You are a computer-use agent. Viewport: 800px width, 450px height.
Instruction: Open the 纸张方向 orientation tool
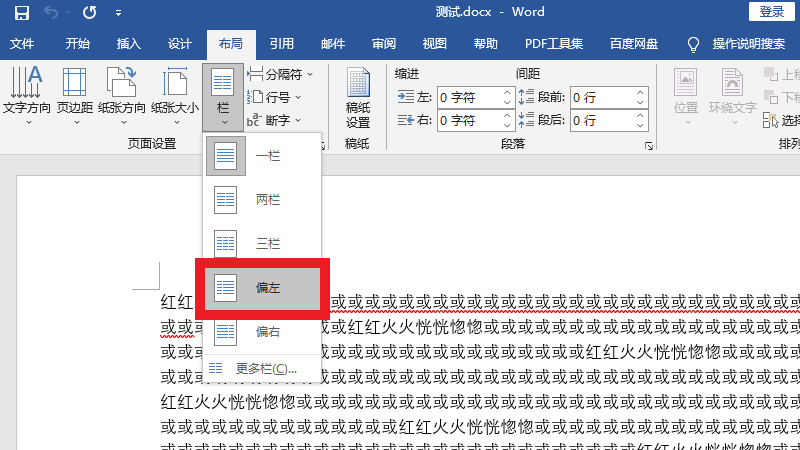click(122, 94)
